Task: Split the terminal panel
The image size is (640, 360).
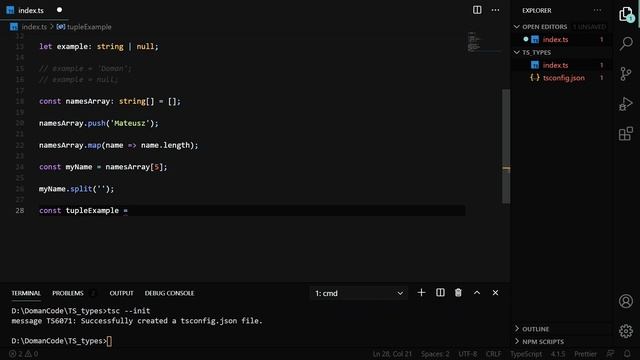Action: click(440, 293)
